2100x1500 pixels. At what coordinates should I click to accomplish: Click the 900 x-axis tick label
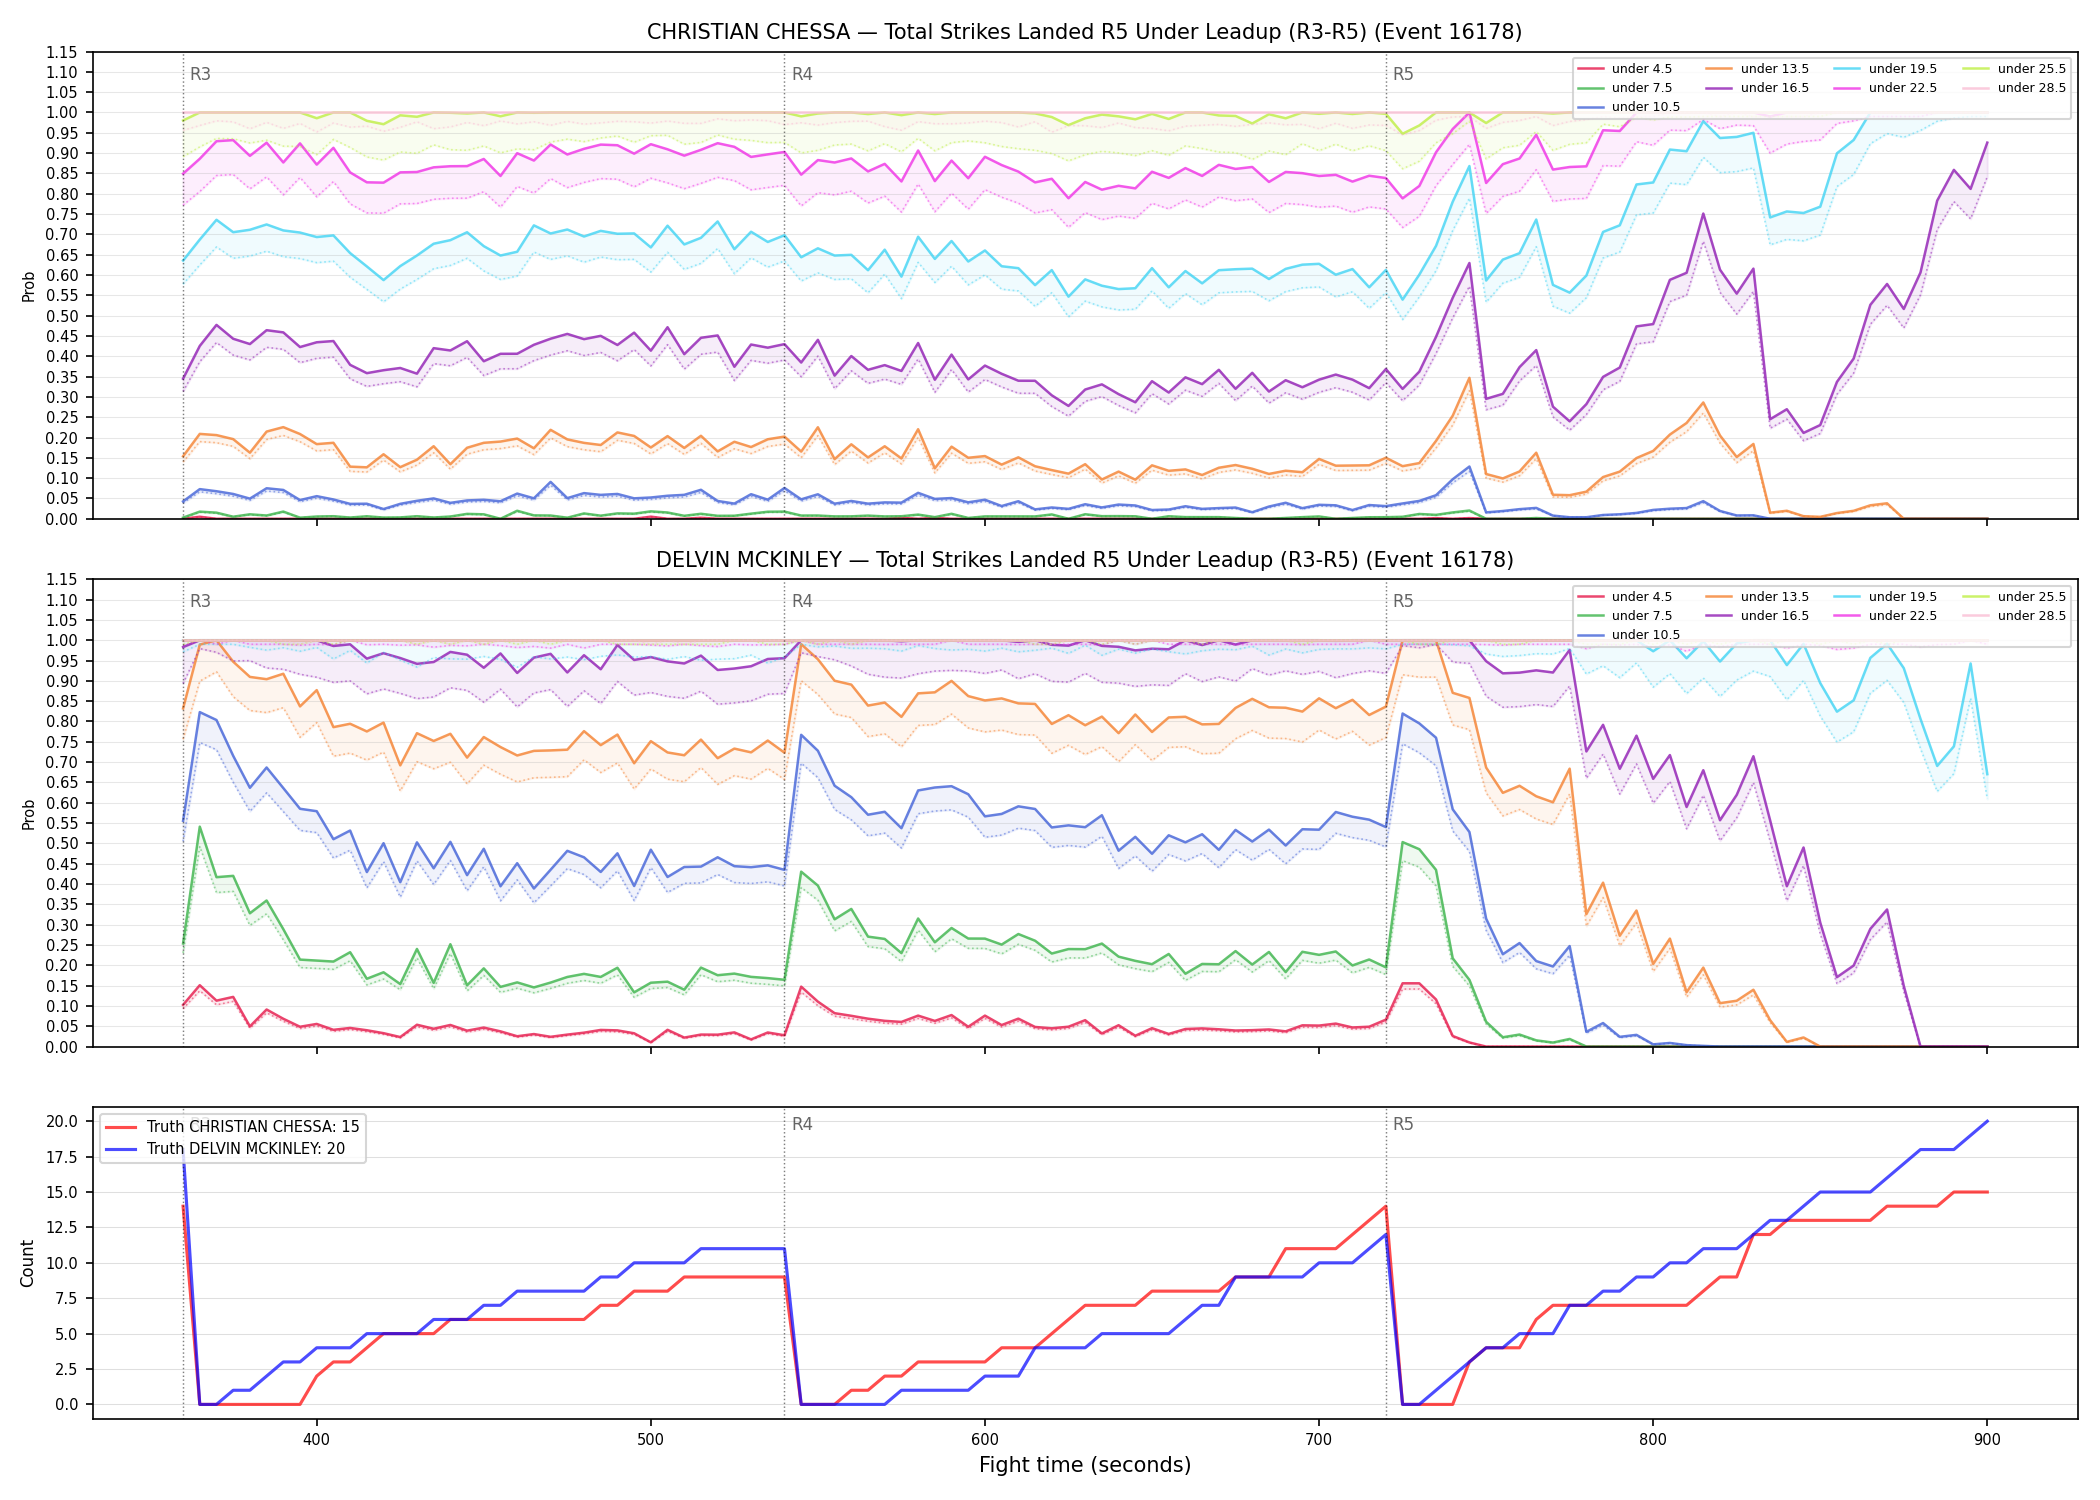1987,1439
